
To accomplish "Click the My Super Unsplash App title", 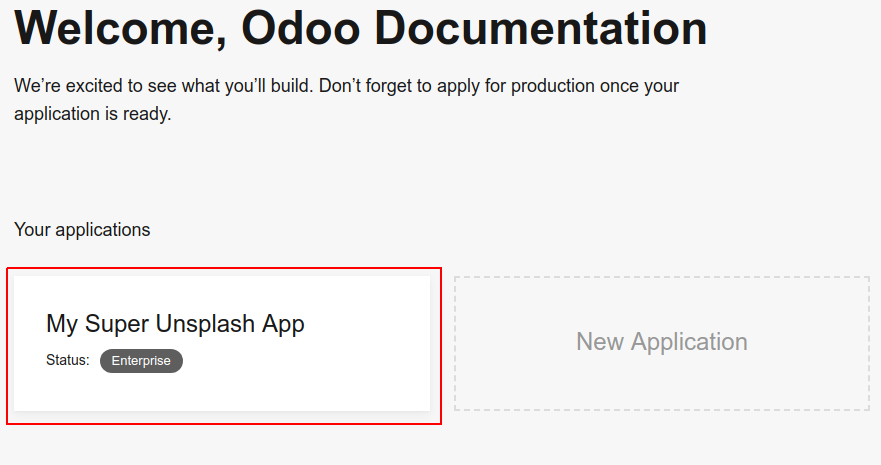I will (175, 324).
